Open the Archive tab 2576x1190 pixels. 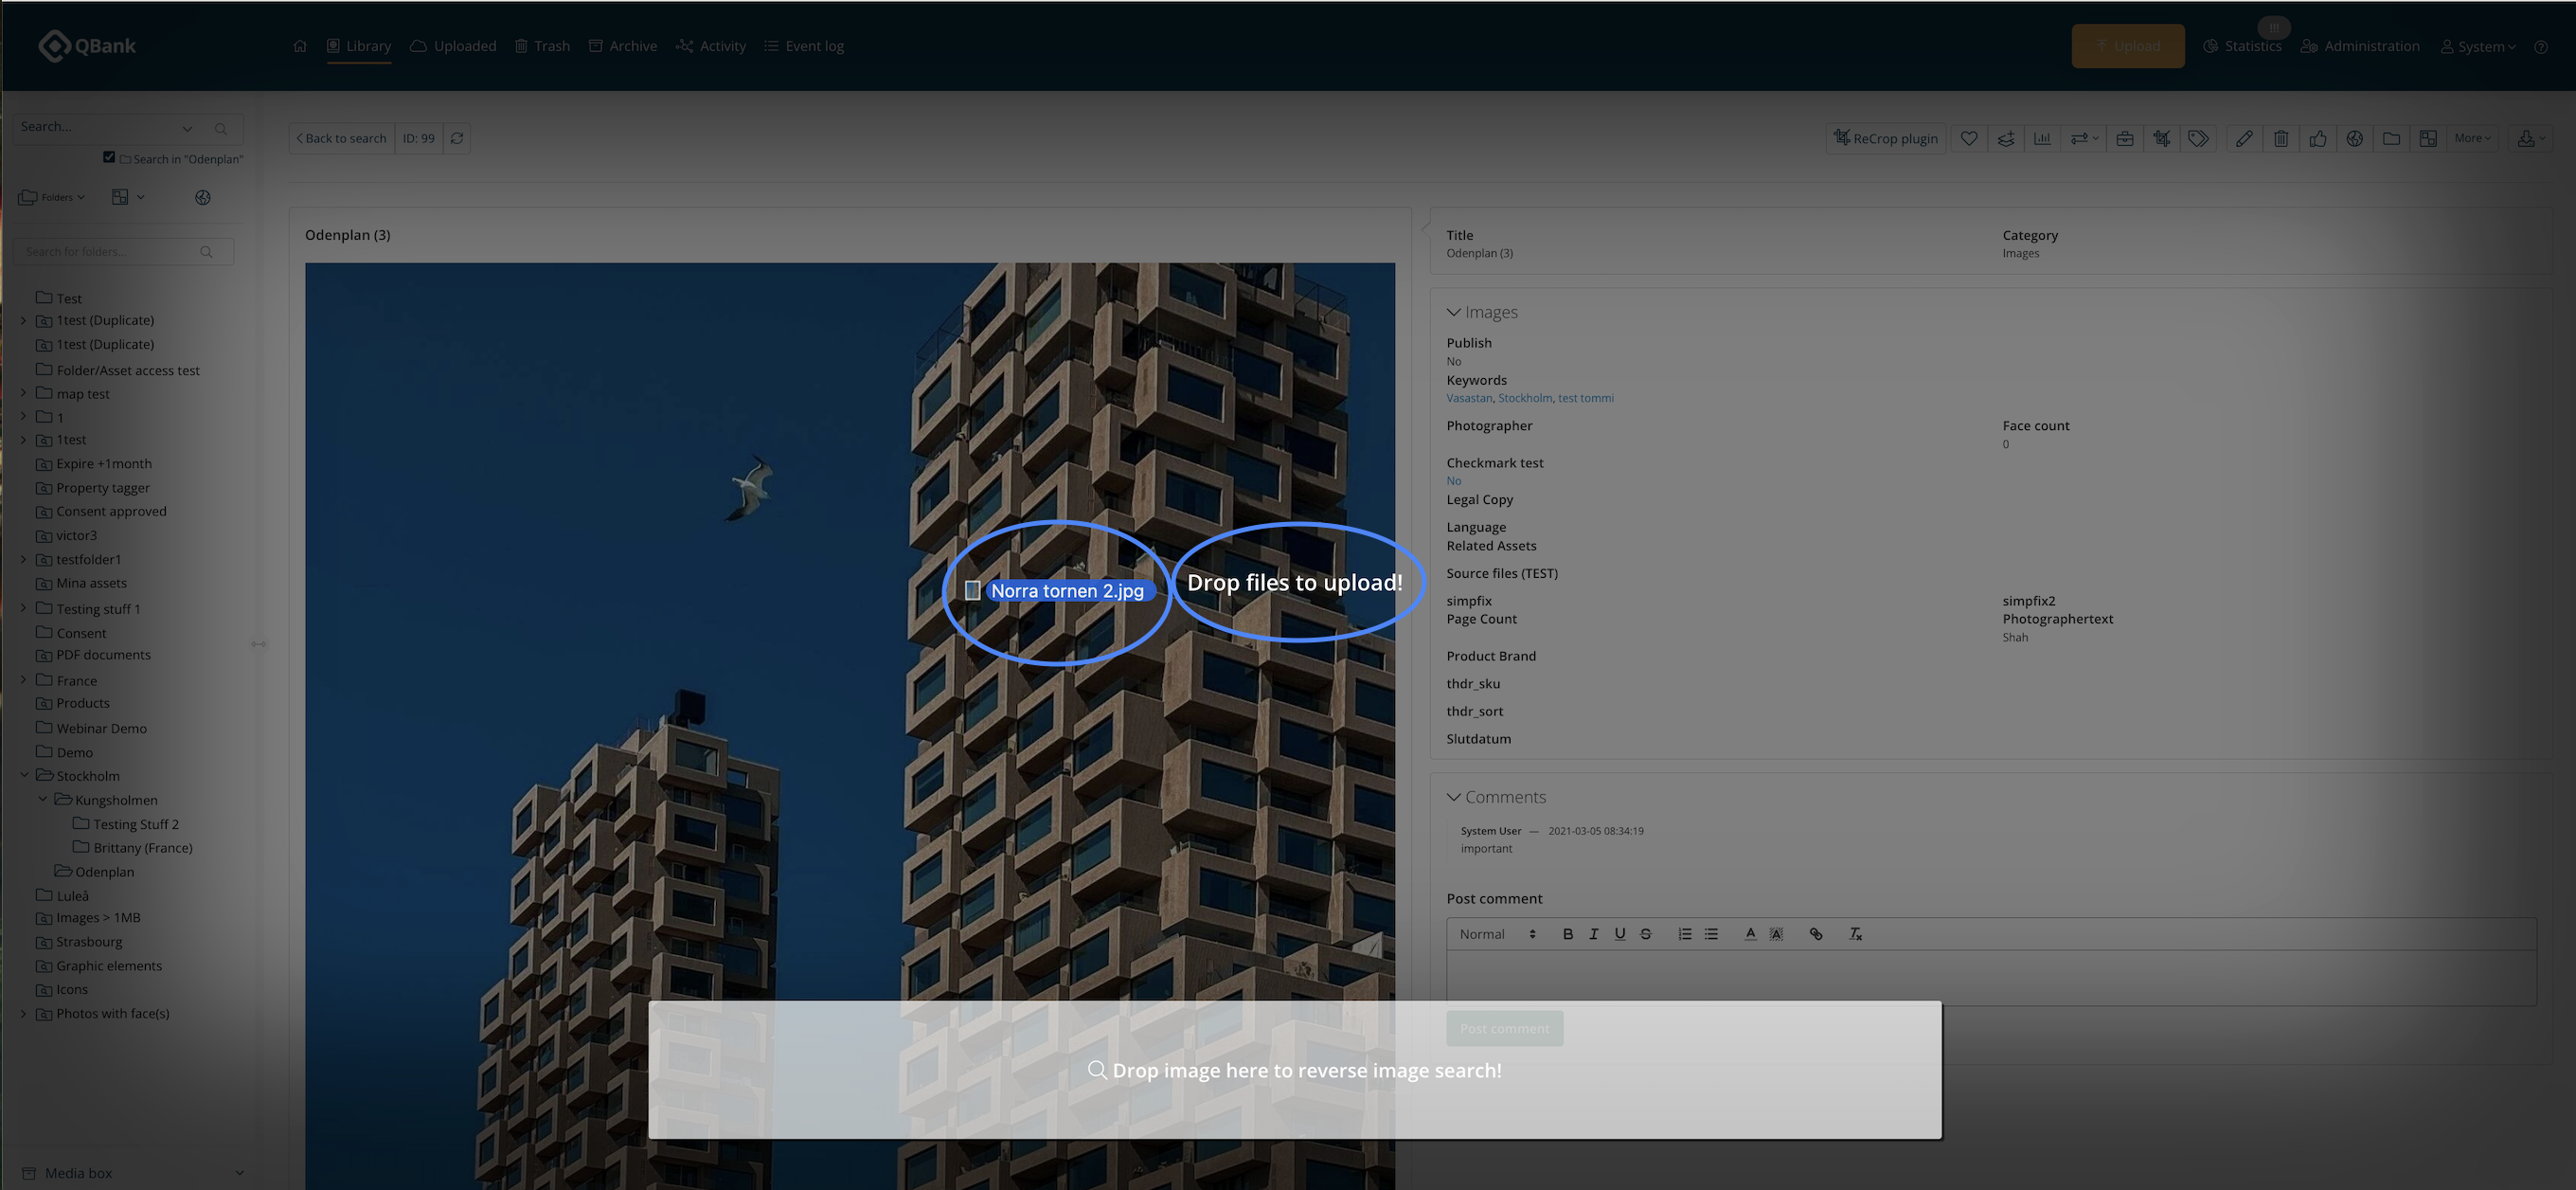point(623,46)
